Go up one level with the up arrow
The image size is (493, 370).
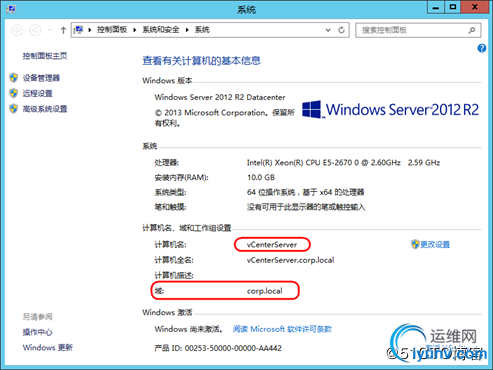63,30
